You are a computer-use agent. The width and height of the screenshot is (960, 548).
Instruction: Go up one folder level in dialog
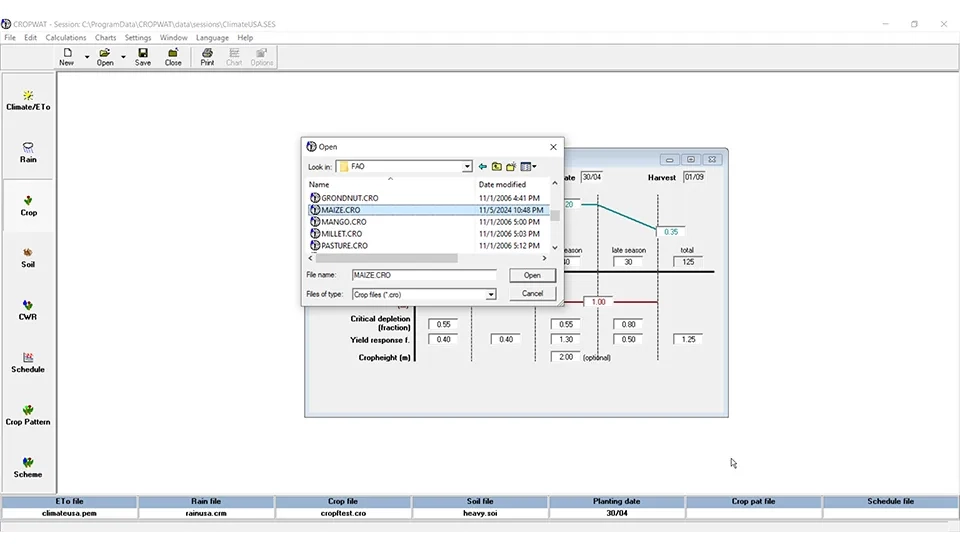pyautogui.click(x=497, y=167)
